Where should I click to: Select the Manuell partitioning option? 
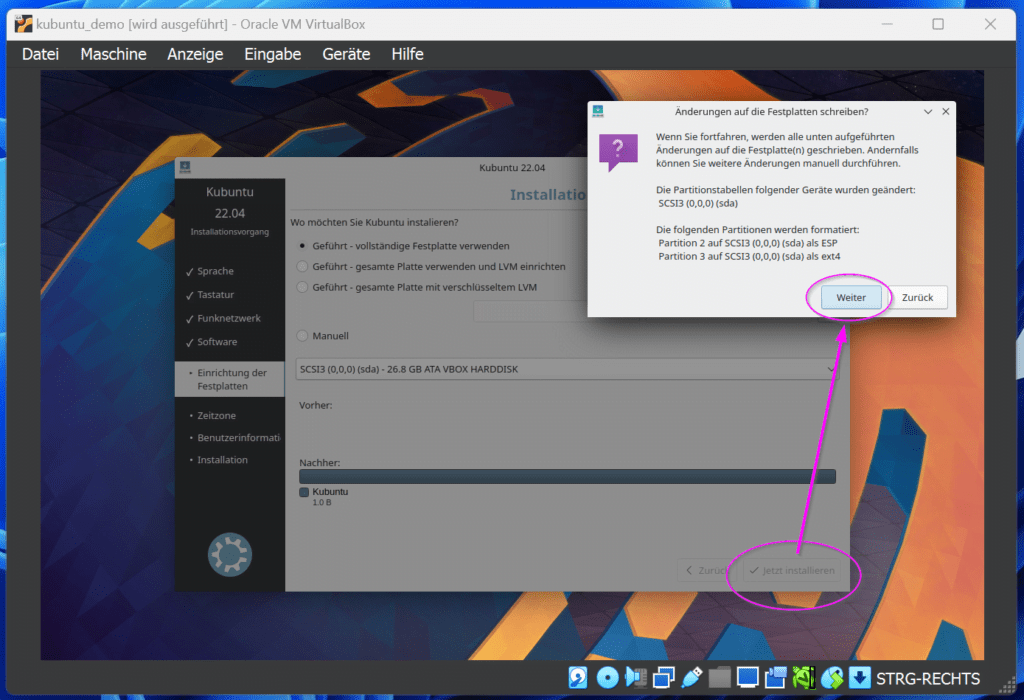click(x=323, y=336)
